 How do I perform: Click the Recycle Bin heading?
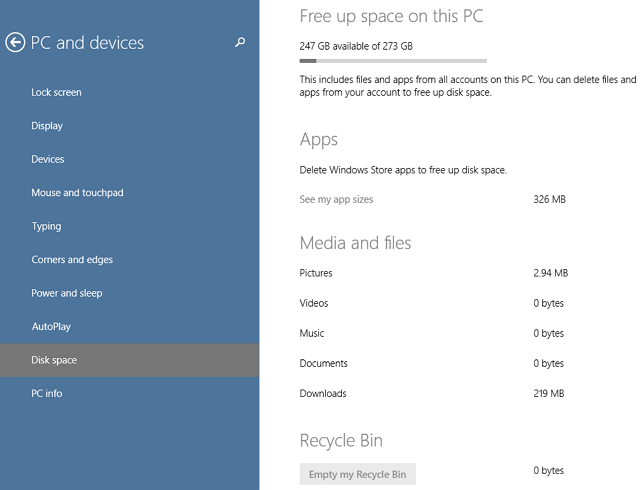point(341,441)
